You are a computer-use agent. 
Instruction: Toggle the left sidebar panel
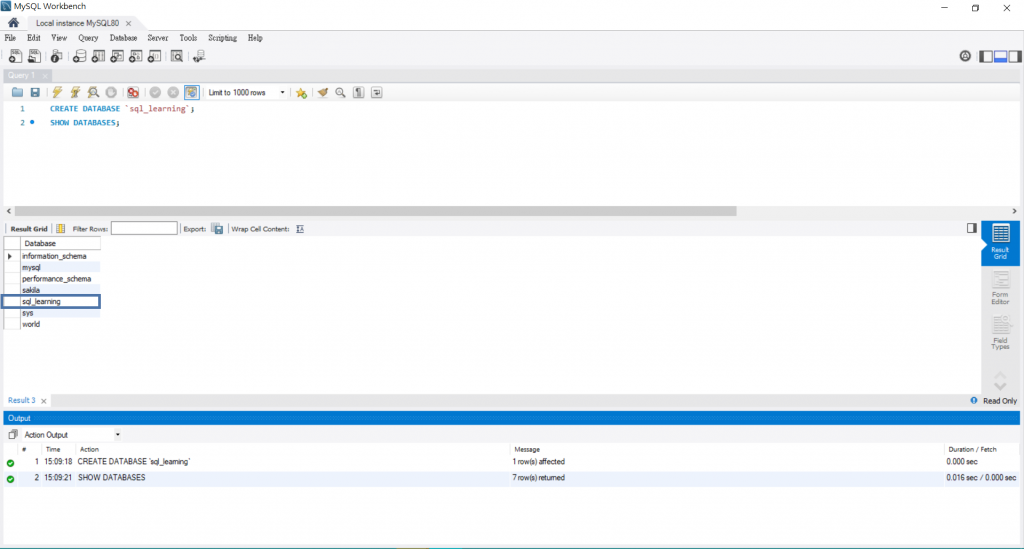coord(986,57)
